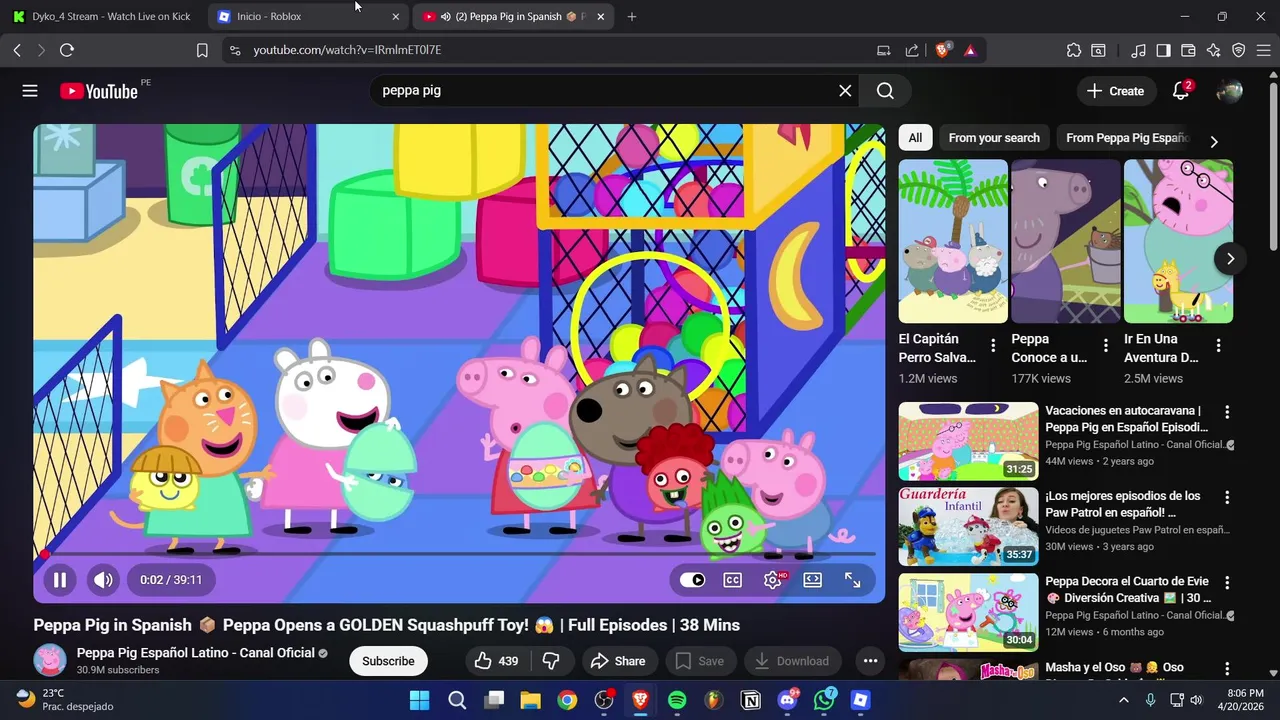1280x720 pixels.
Task: Open El Capitán Perro Salva short thumbnail
Action: (x=953, y=241)
